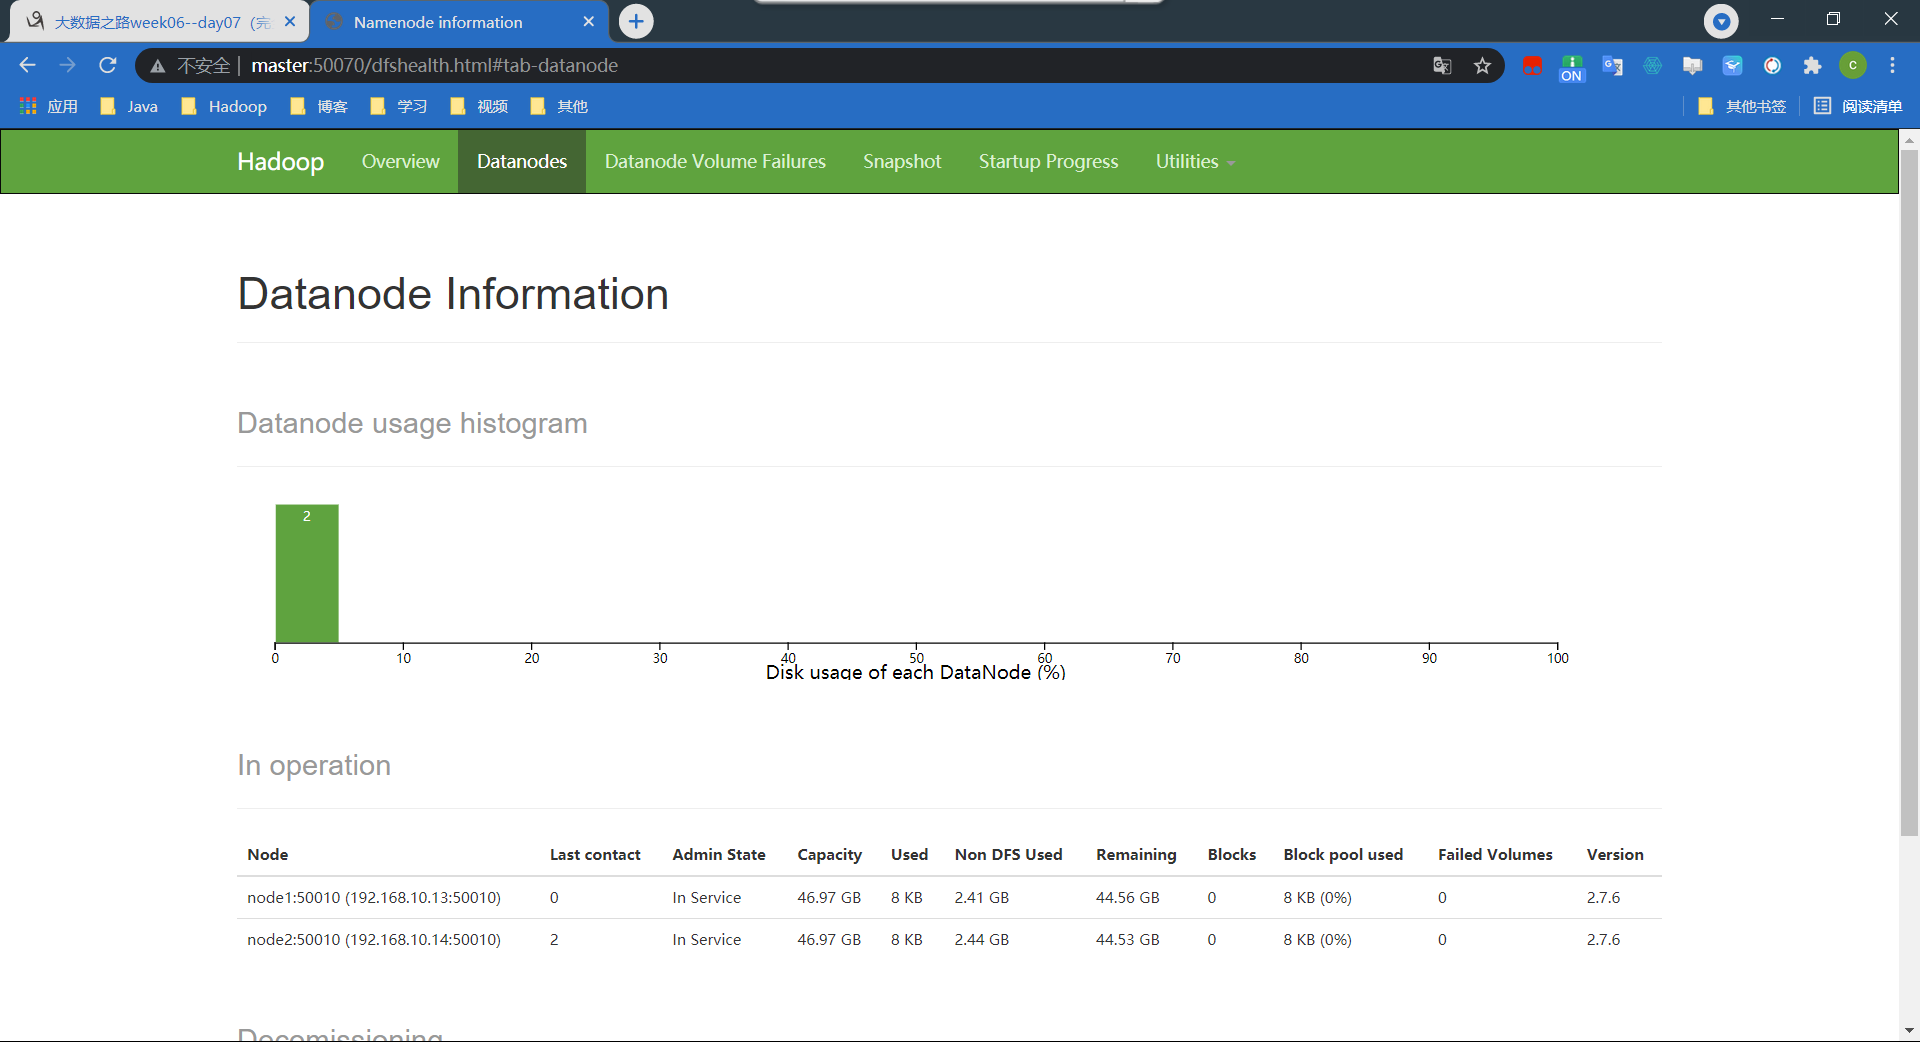Viewport: 1920px width, 1042px height.
Task: Click the Version column header
Action: click(1615, 854)
